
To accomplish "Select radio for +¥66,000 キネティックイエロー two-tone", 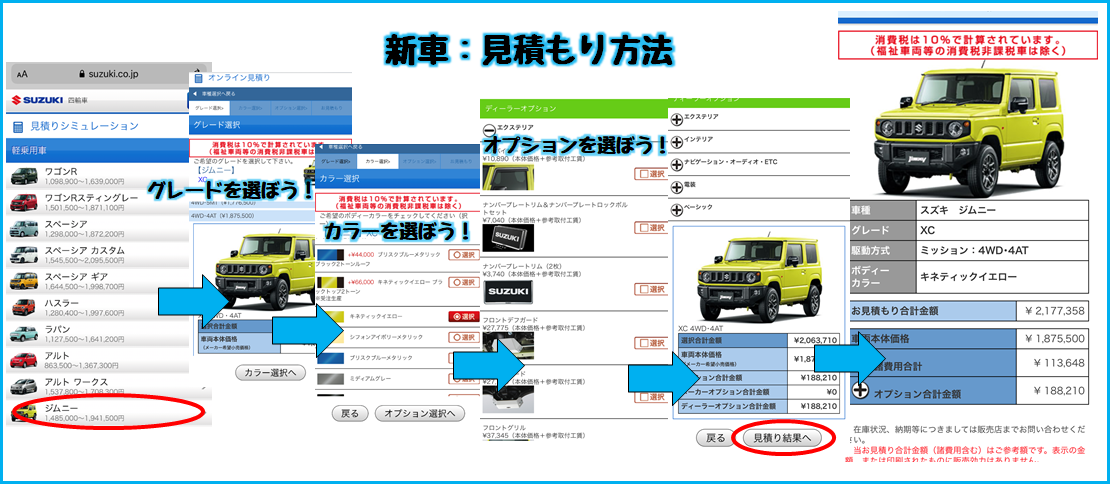I will 464,282.
